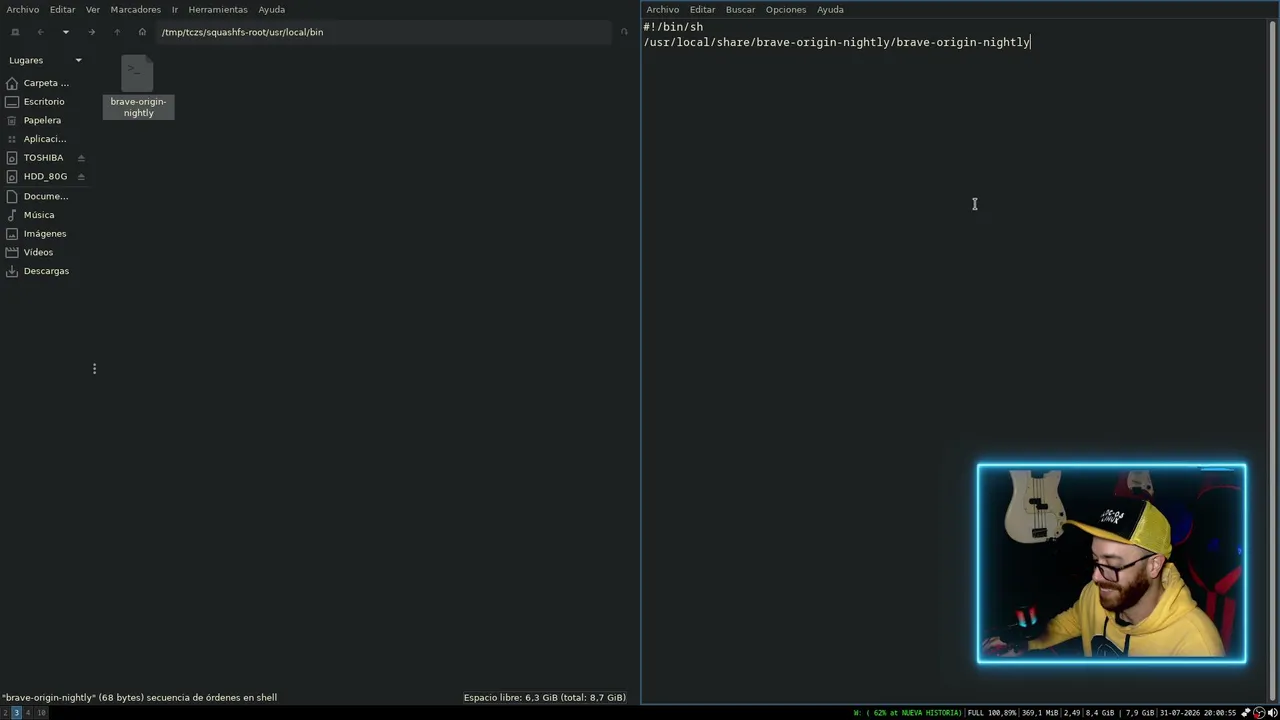The image size is (1280, 720).
Task: Open Imágenes in the places sidebar
Action: [x=45, y=233]
